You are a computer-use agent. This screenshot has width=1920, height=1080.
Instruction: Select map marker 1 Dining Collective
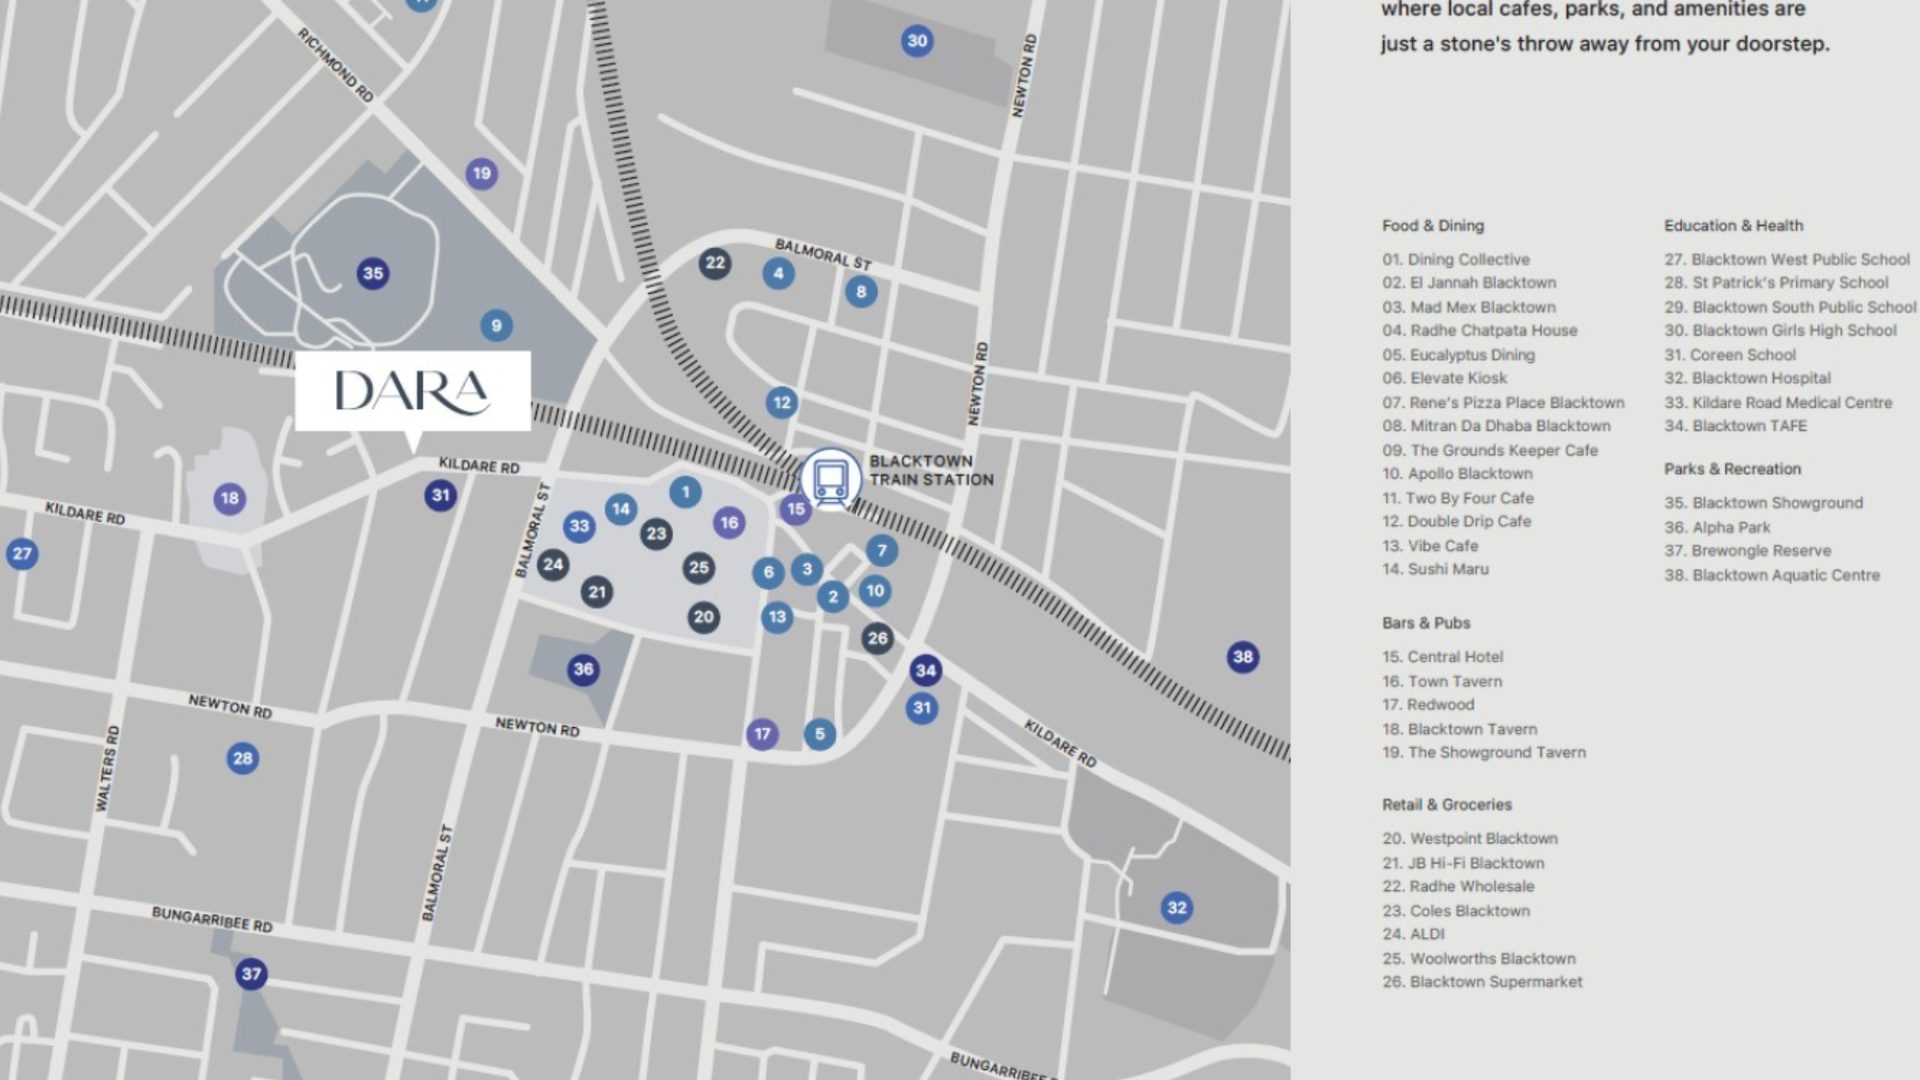[685, 491]
